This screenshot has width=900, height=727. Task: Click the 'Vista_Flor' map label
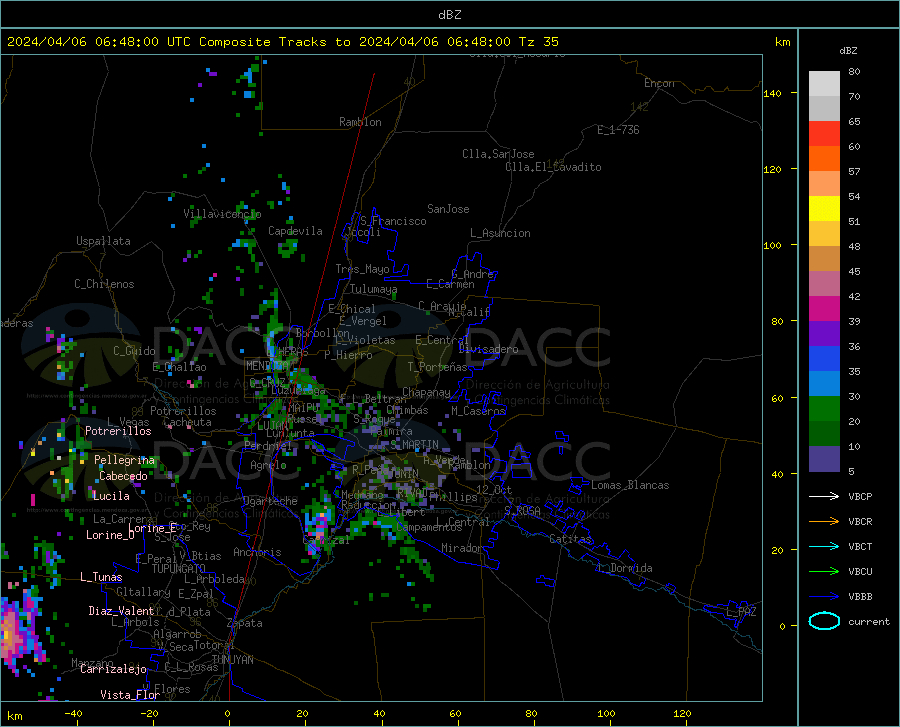130,695
